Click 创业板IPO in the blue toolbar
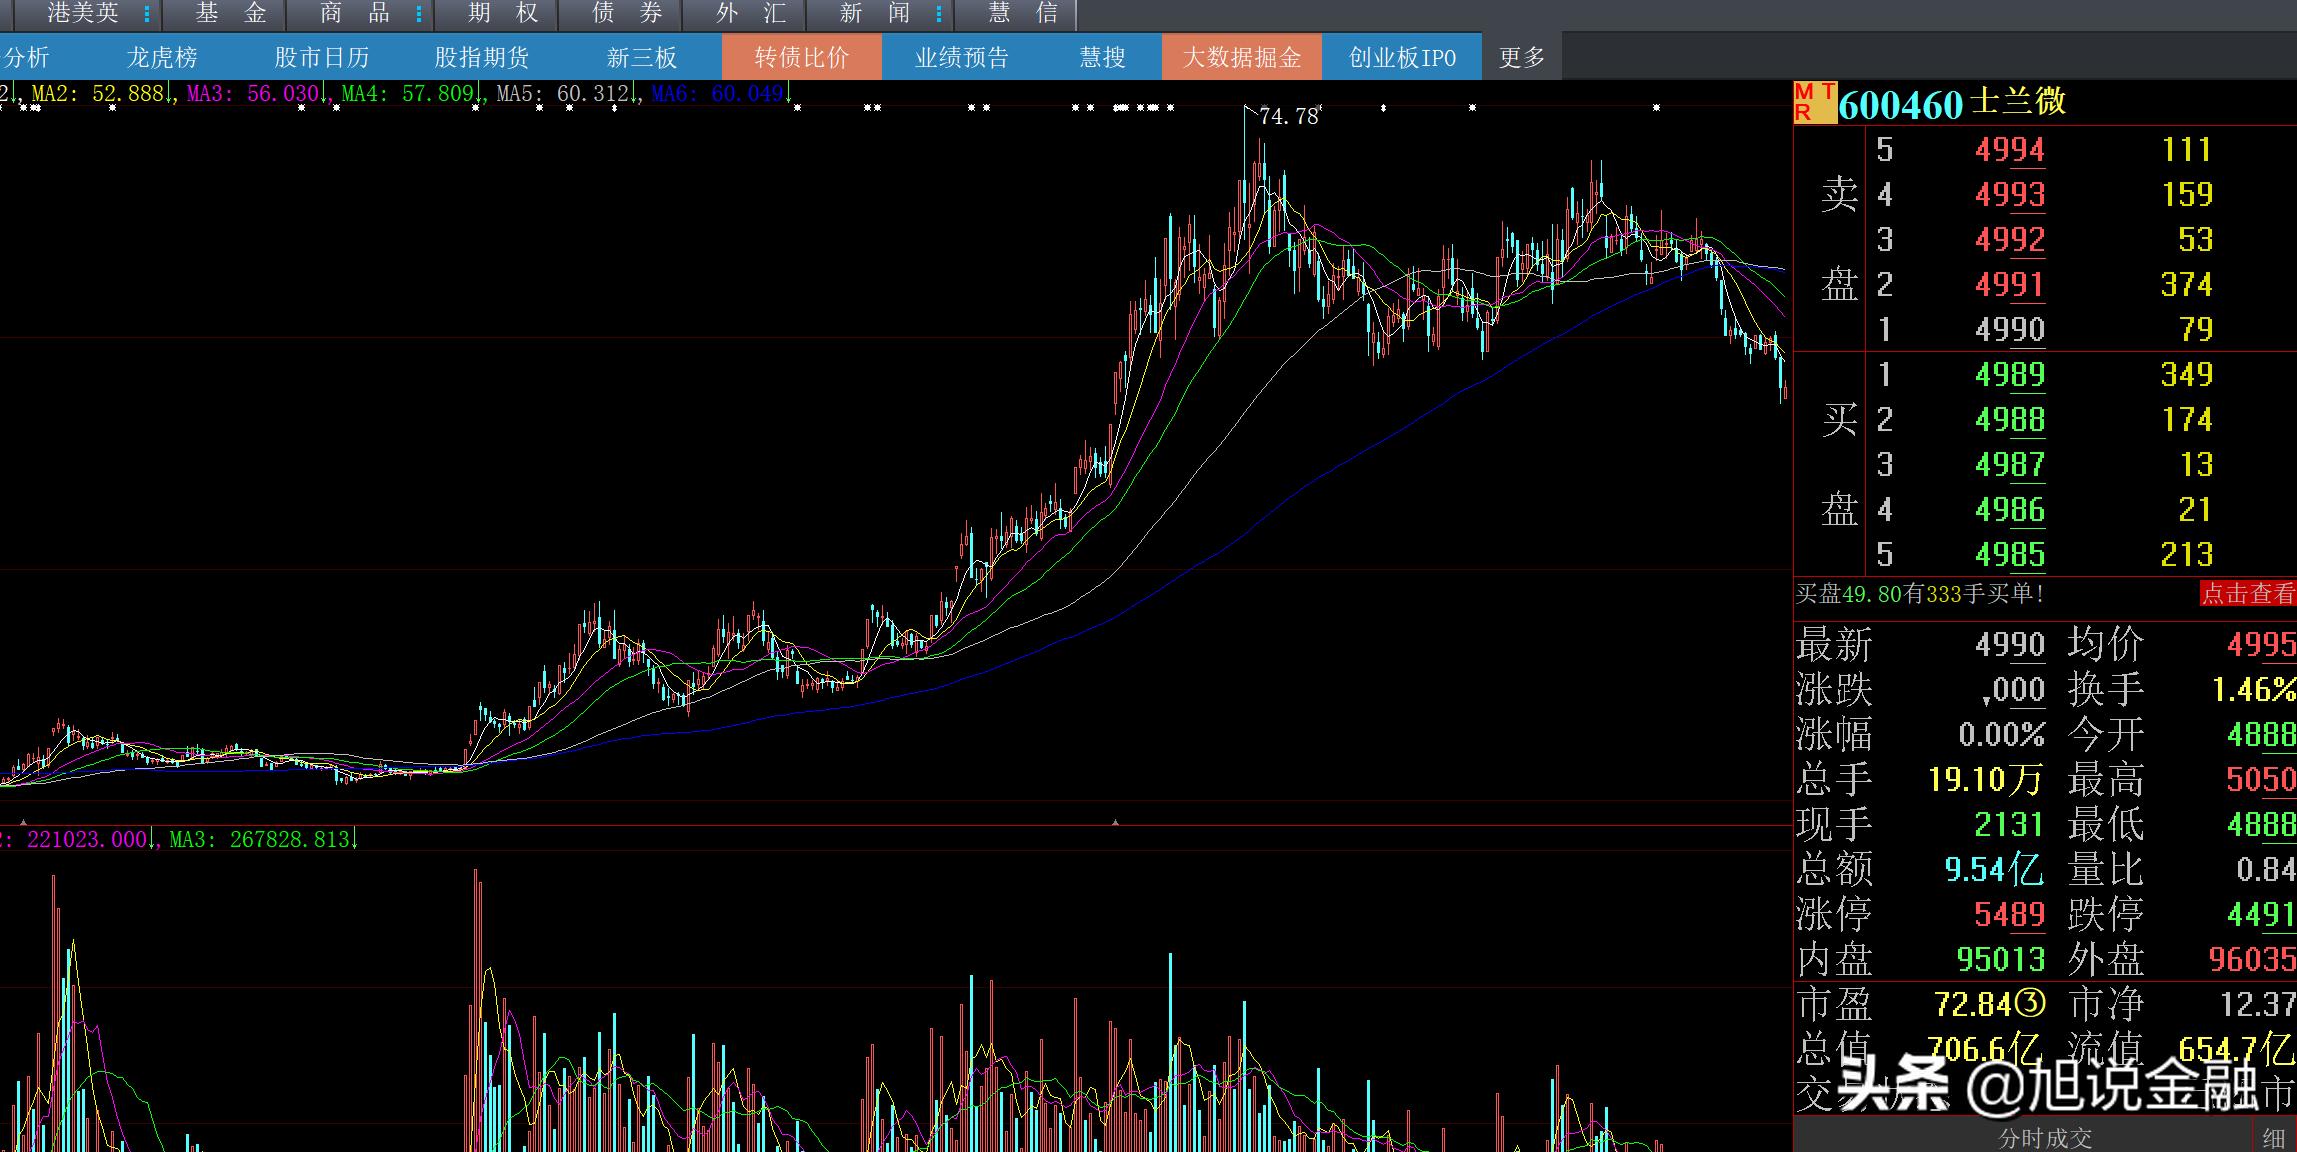Viewport: 2297px width, 1152px height. pos(1402,57)
